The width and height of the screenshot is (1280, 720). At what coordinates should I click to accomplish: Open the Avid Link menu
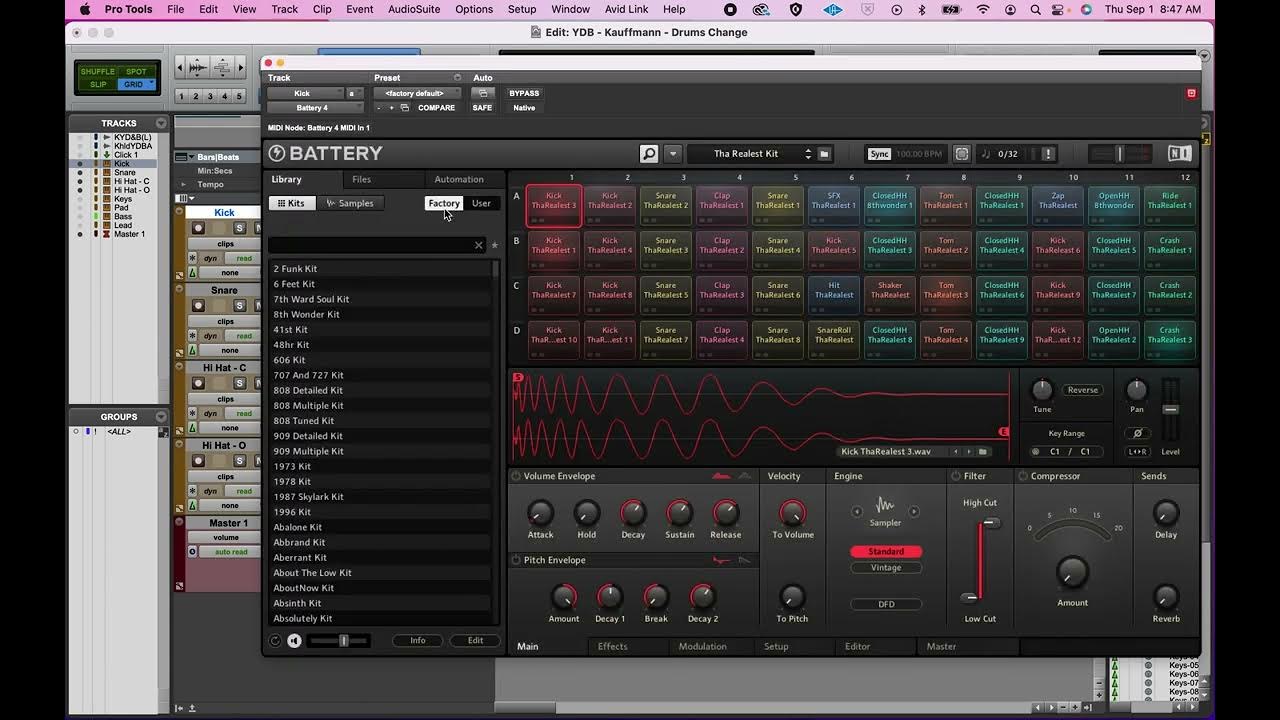click(627, 9)
